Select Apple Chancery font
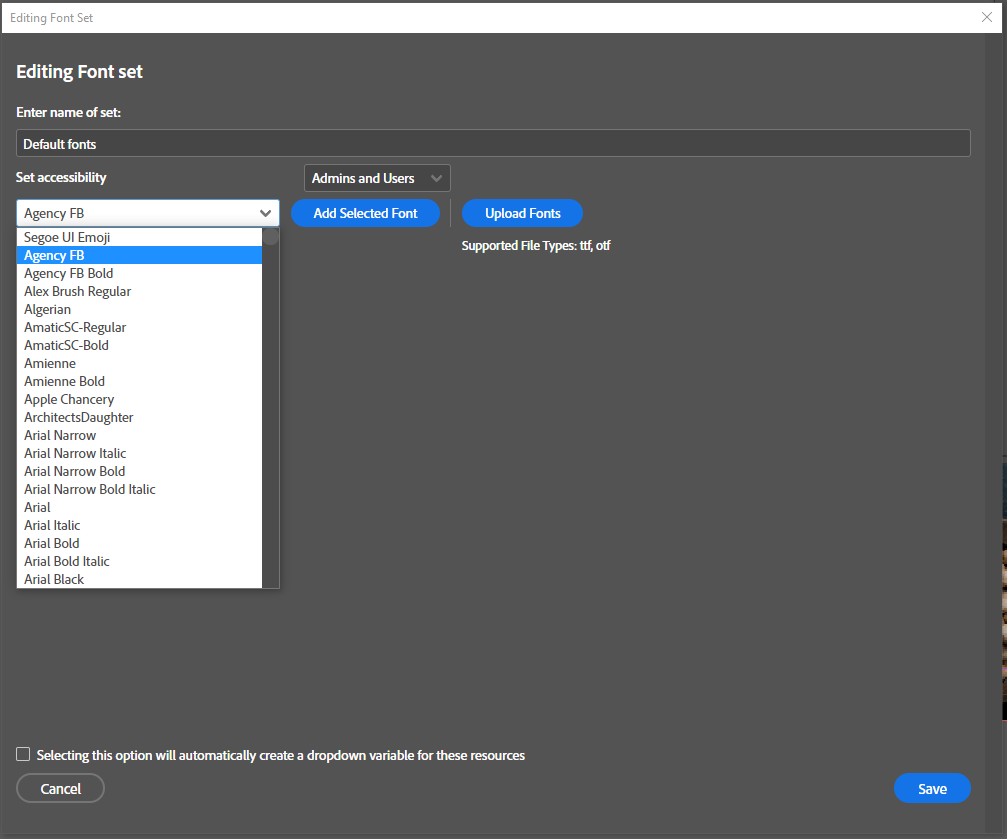 pos(69,399)
